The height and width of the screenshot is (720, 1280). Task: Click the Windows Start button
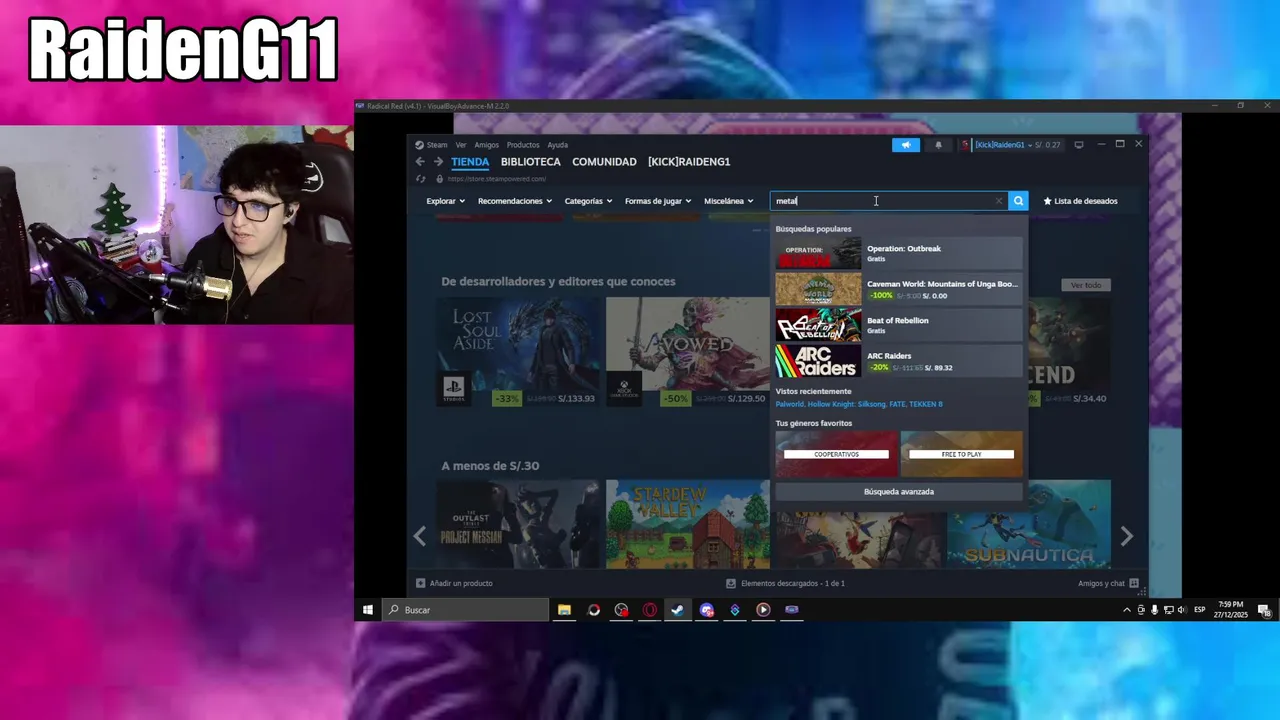pyautogui.click(x=368, y=610)
